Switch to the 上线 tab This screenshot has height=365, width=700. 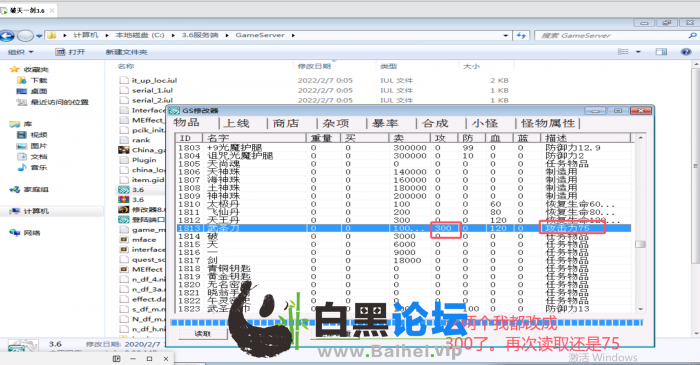point(237,123)
